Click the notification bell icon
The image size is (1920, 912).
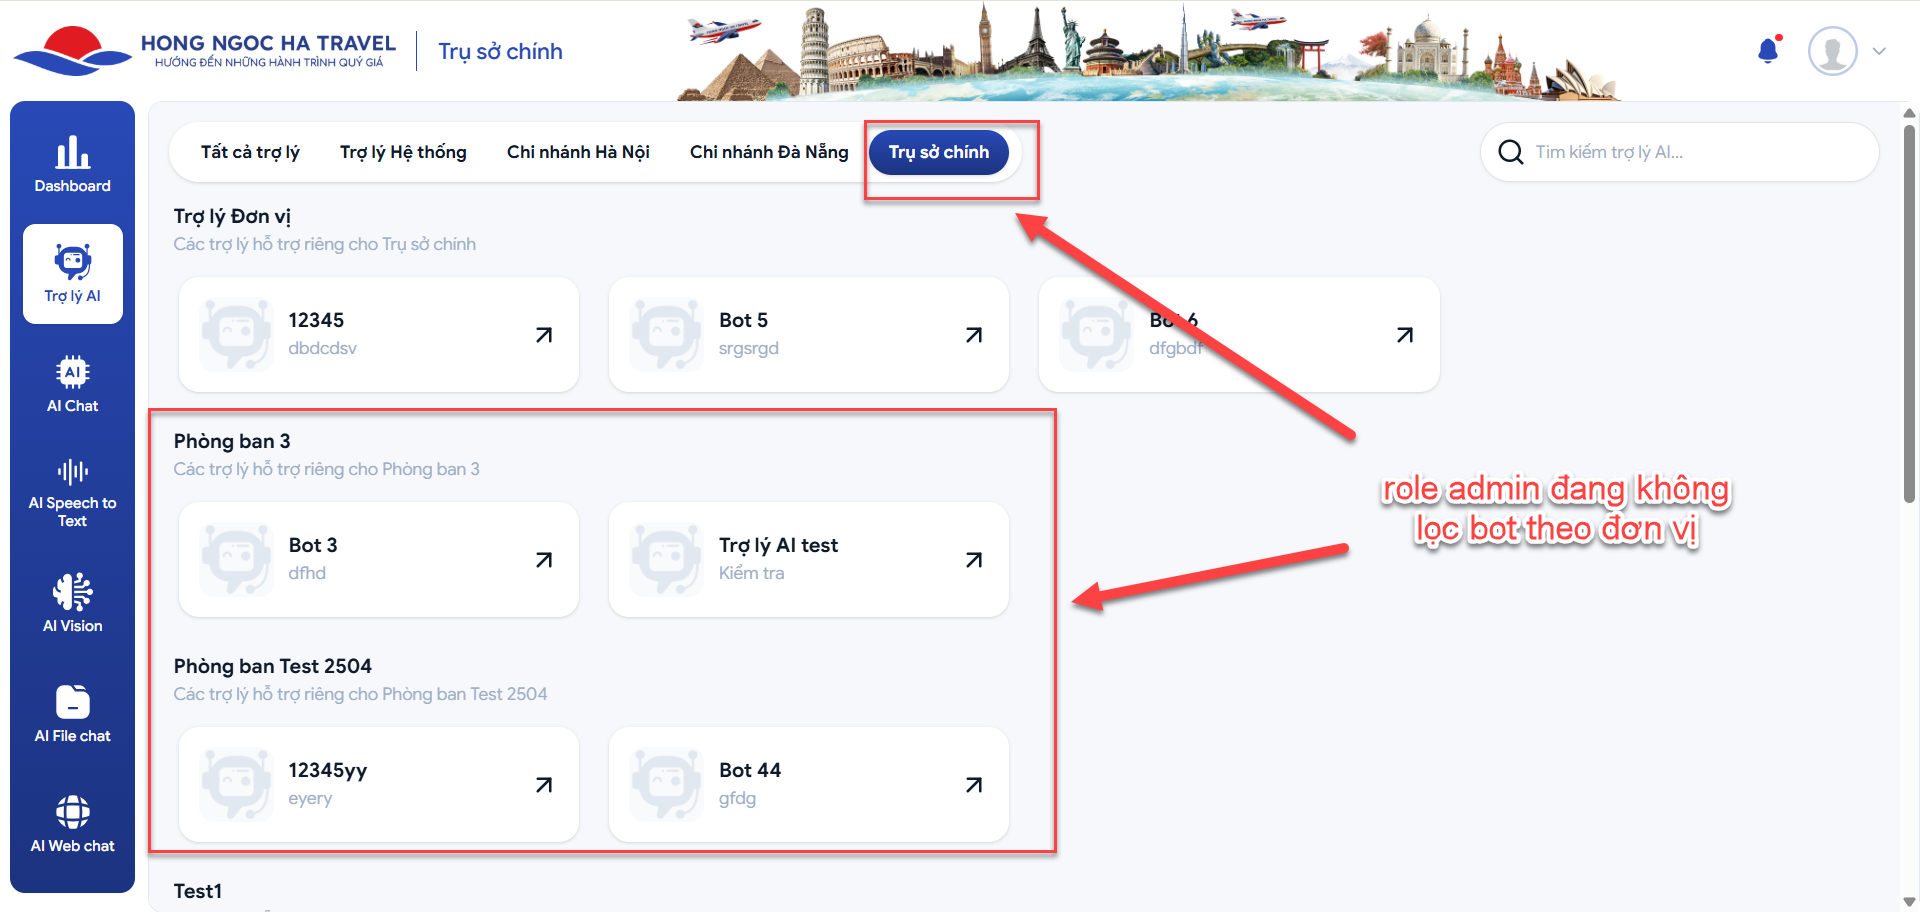(x=1768, y=51)
